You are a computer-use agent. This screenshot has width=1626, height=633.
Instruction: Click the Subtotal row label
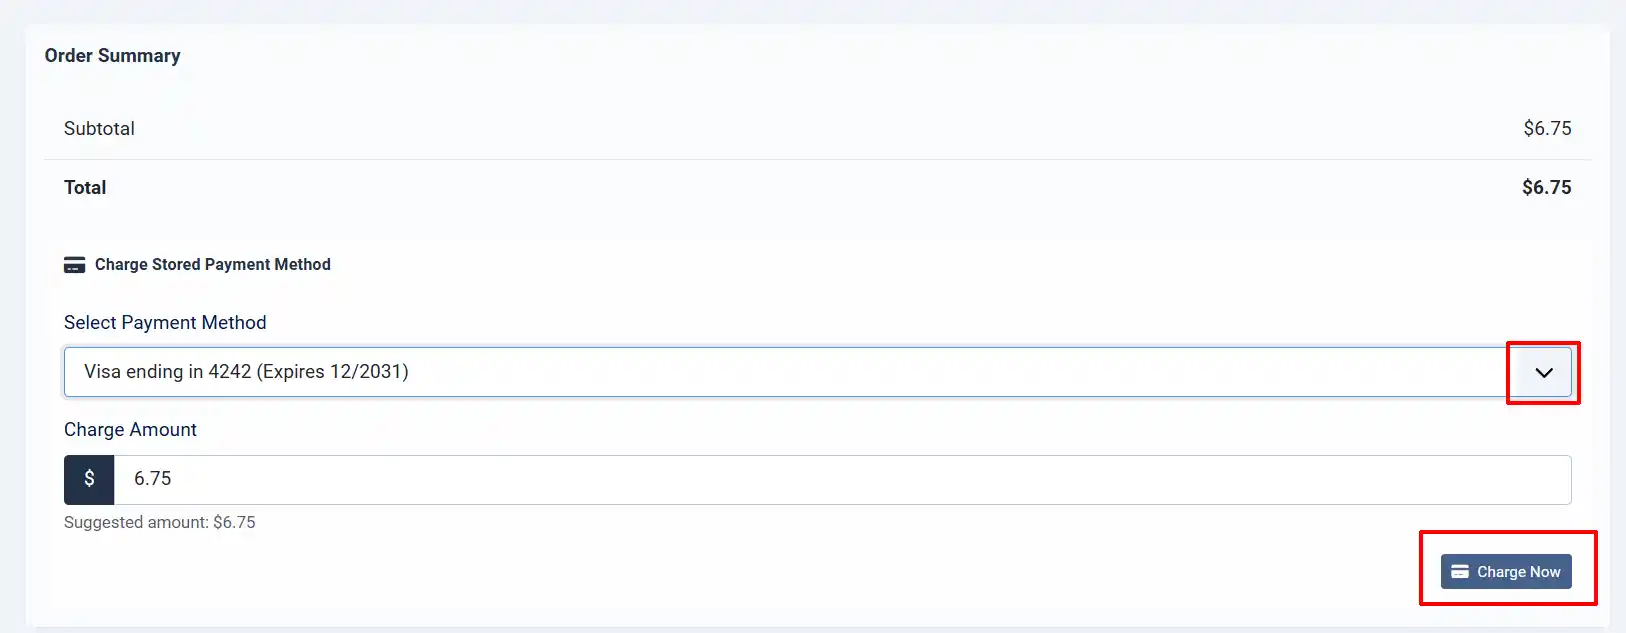(x=99, y=128)
